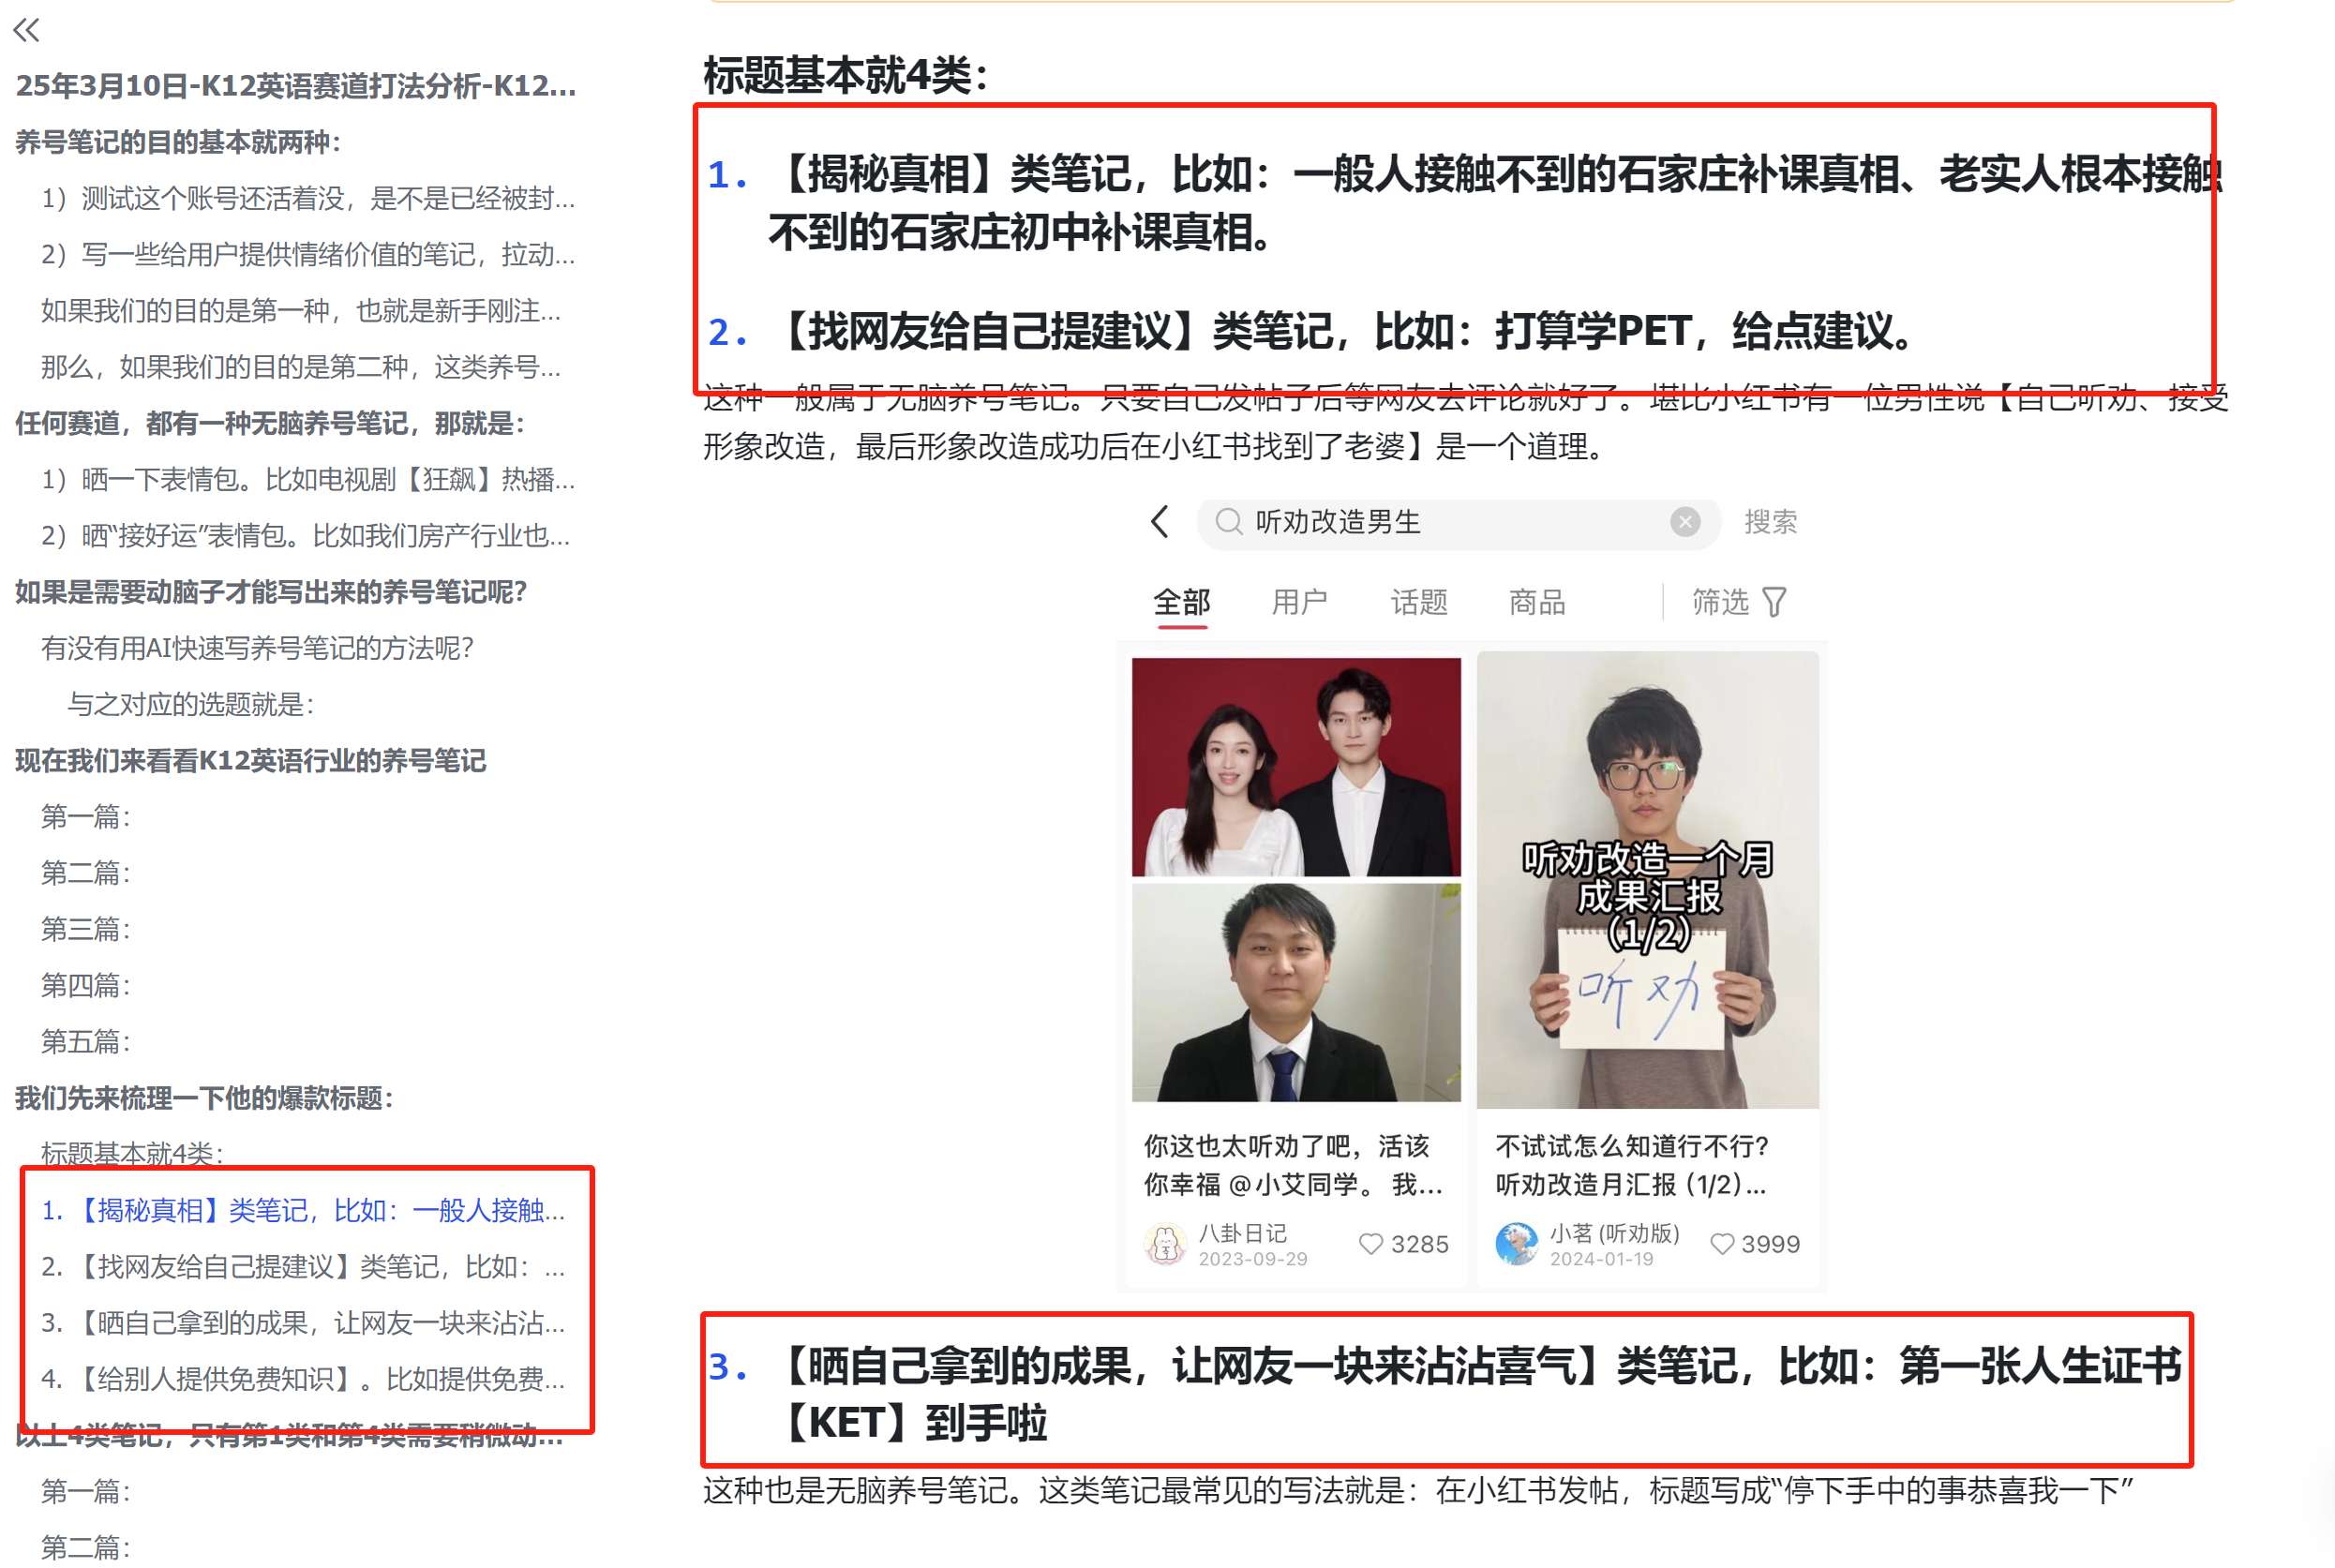This screenshot has height=1568, width=2335.
Task: Like the post with 3285 hearts
Action: point(1370,1244)
